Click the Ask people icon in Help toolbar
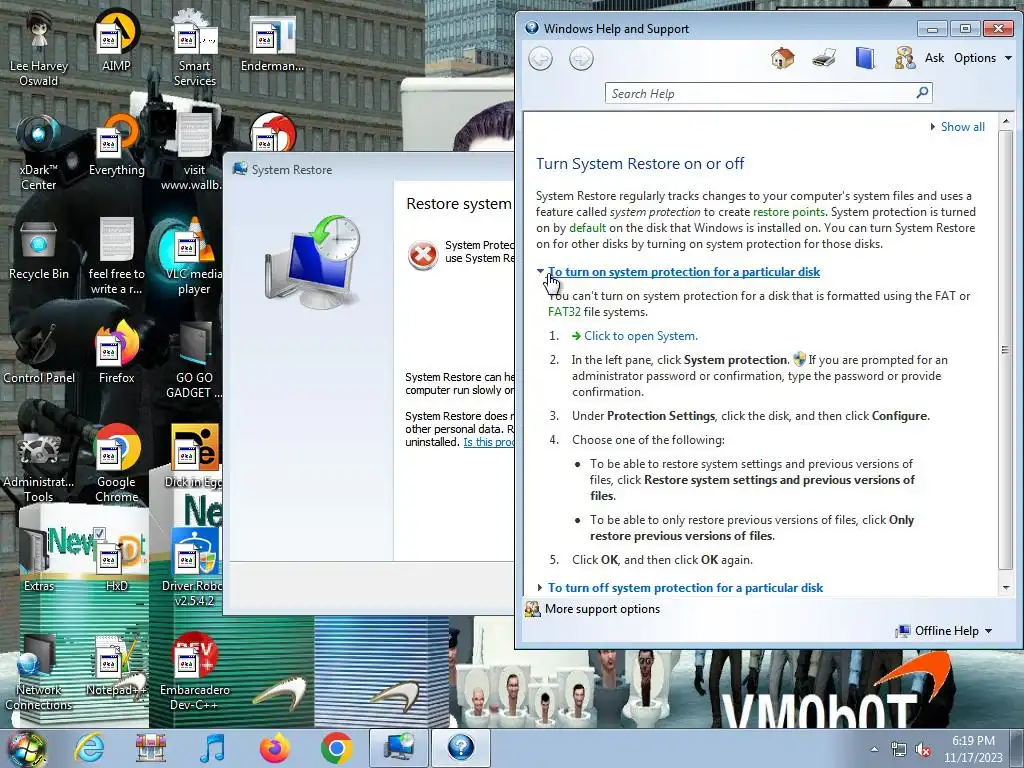The width and height of the screenshot is (1024, 768). pos(905,58)
